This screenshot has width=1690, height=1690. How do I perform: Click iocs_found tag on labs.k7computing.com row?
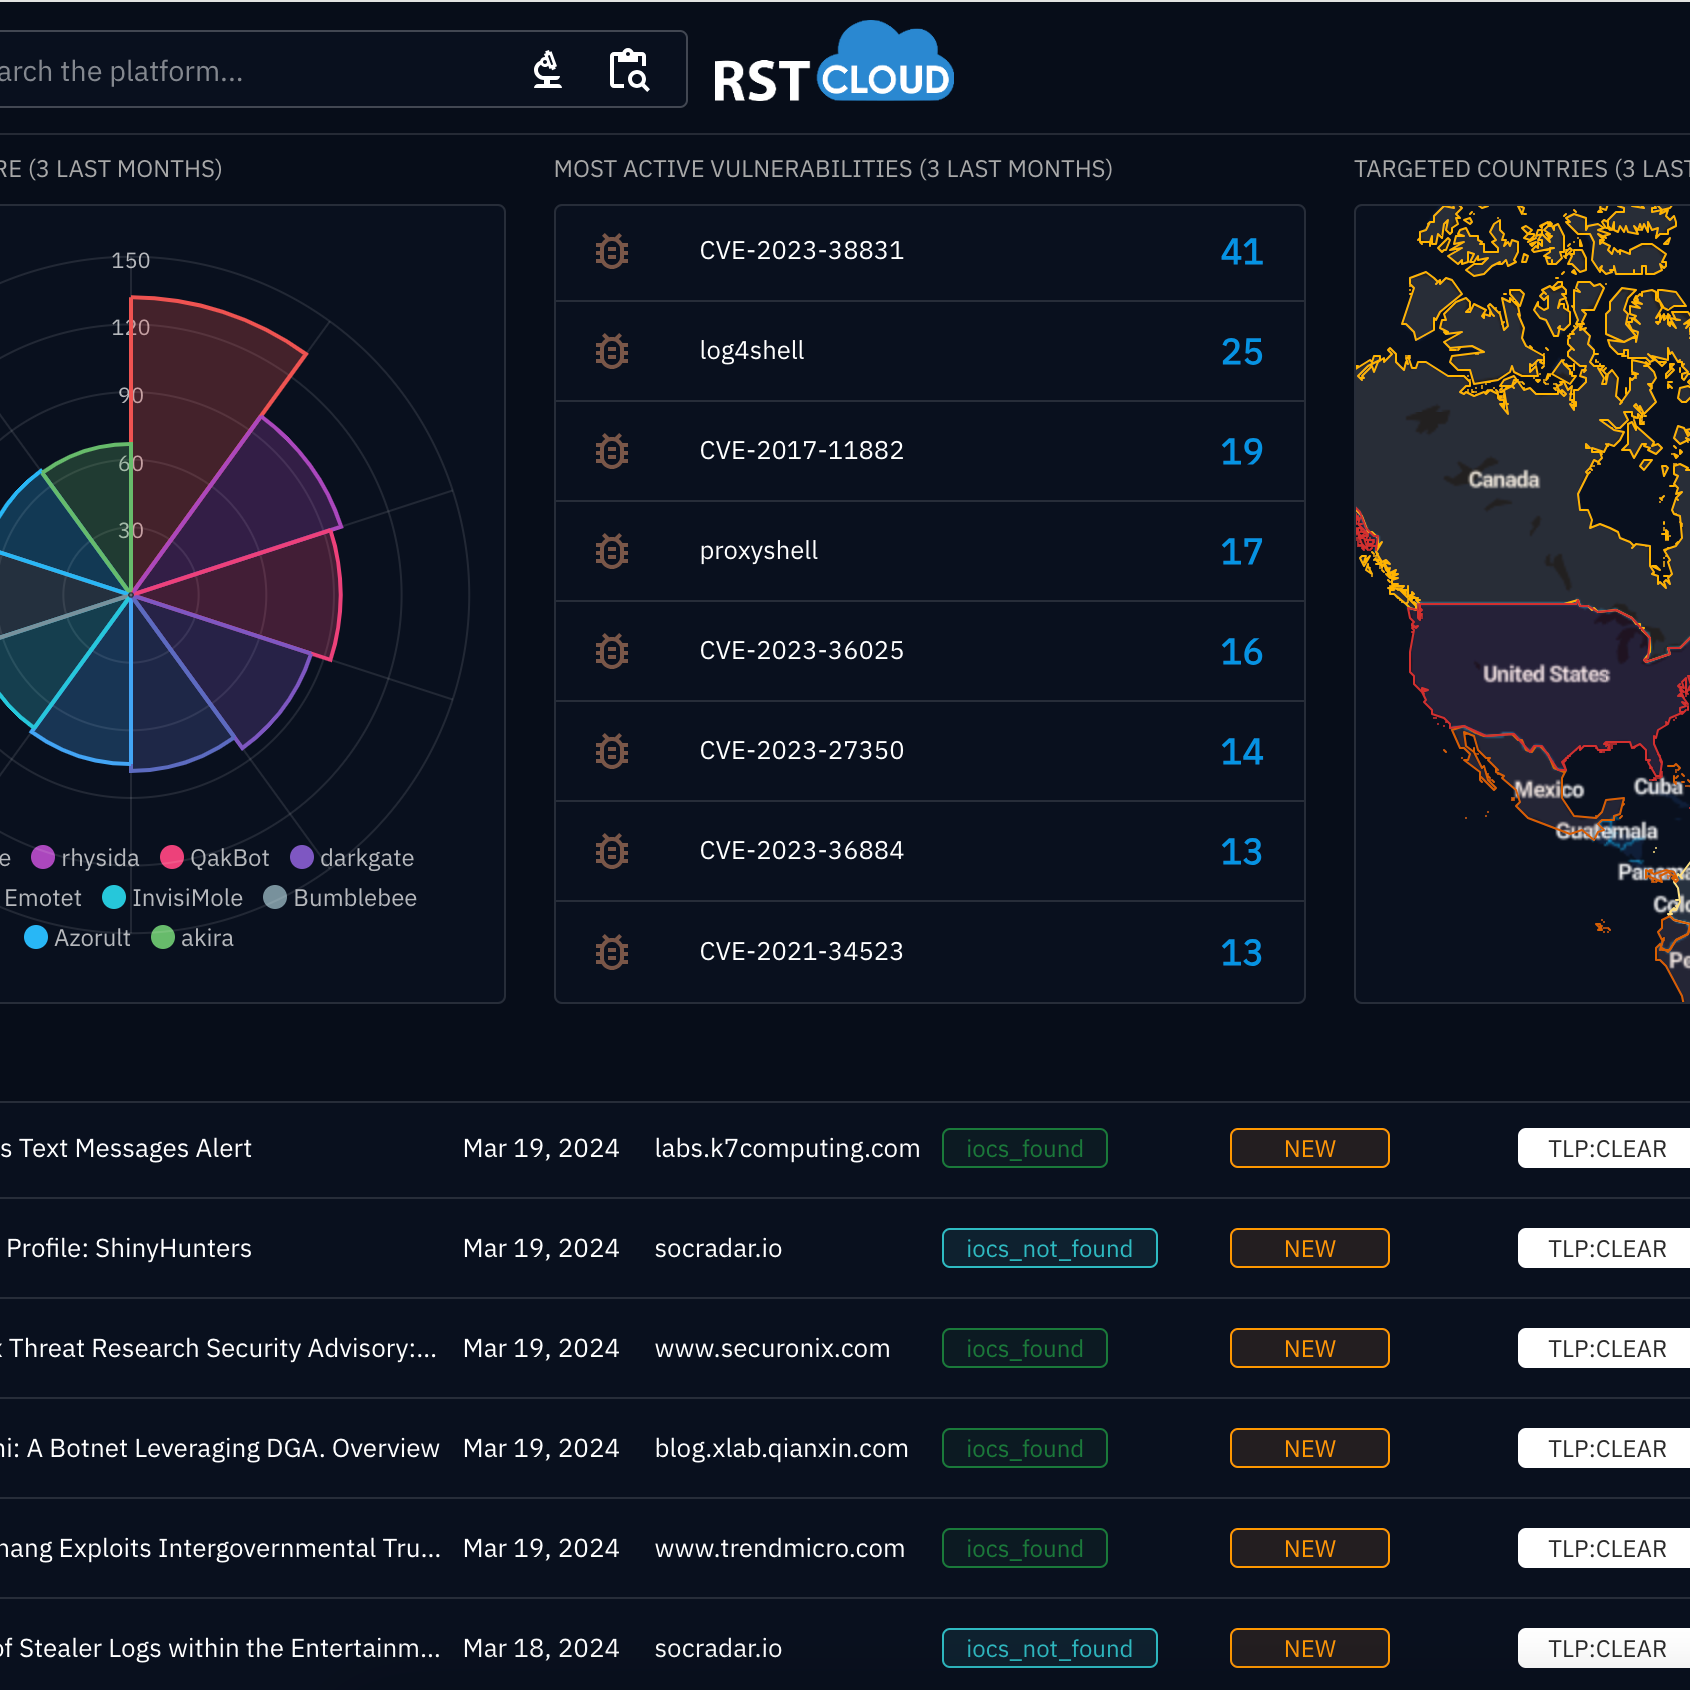(x=1024, y=1148)
